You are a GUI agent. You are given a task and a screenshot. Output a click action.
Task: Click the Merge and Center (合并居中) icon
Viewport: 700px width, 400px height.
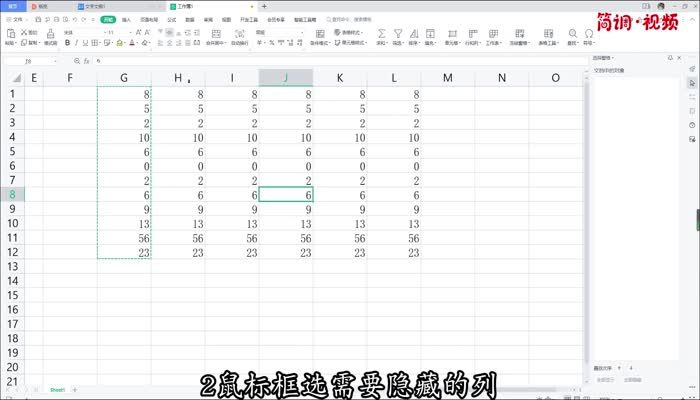215,34
